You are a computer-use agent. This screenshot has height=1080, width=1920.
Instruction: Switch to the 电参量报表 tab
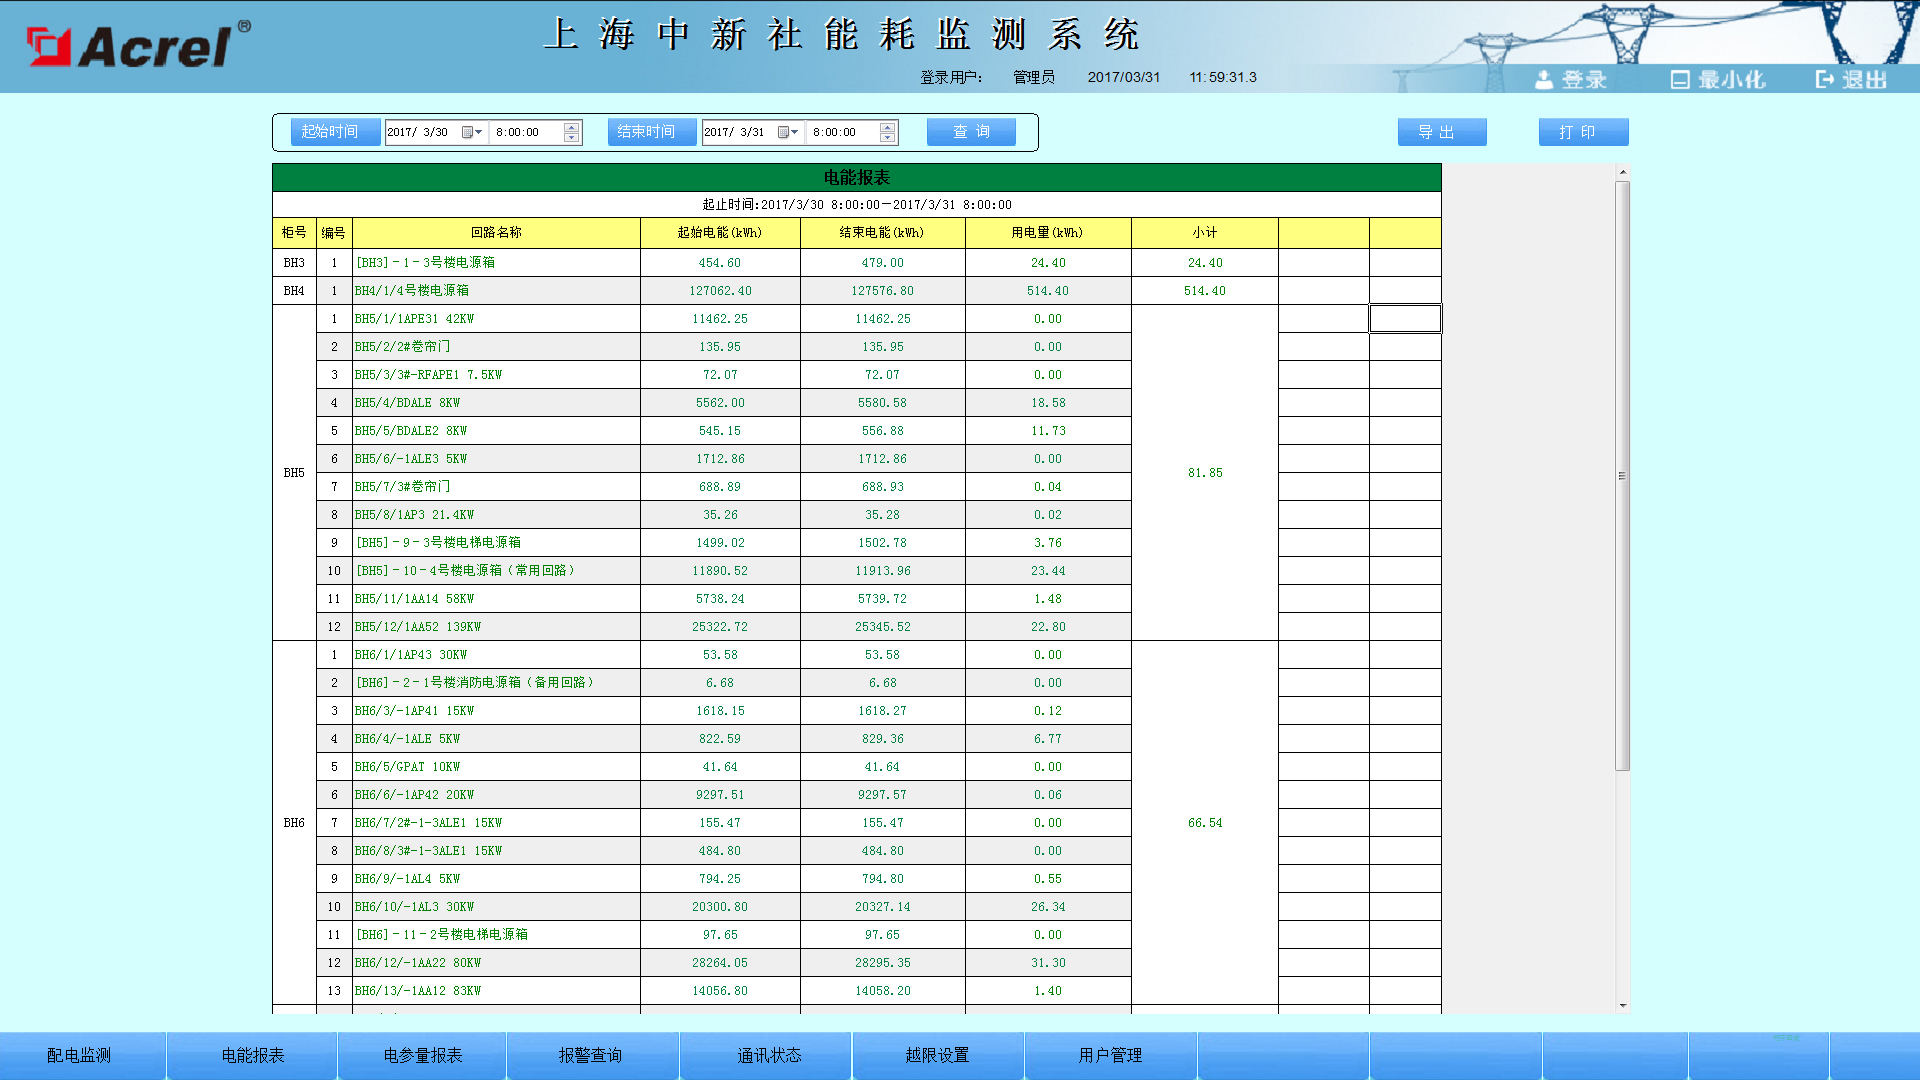(x=422, y=1055)
